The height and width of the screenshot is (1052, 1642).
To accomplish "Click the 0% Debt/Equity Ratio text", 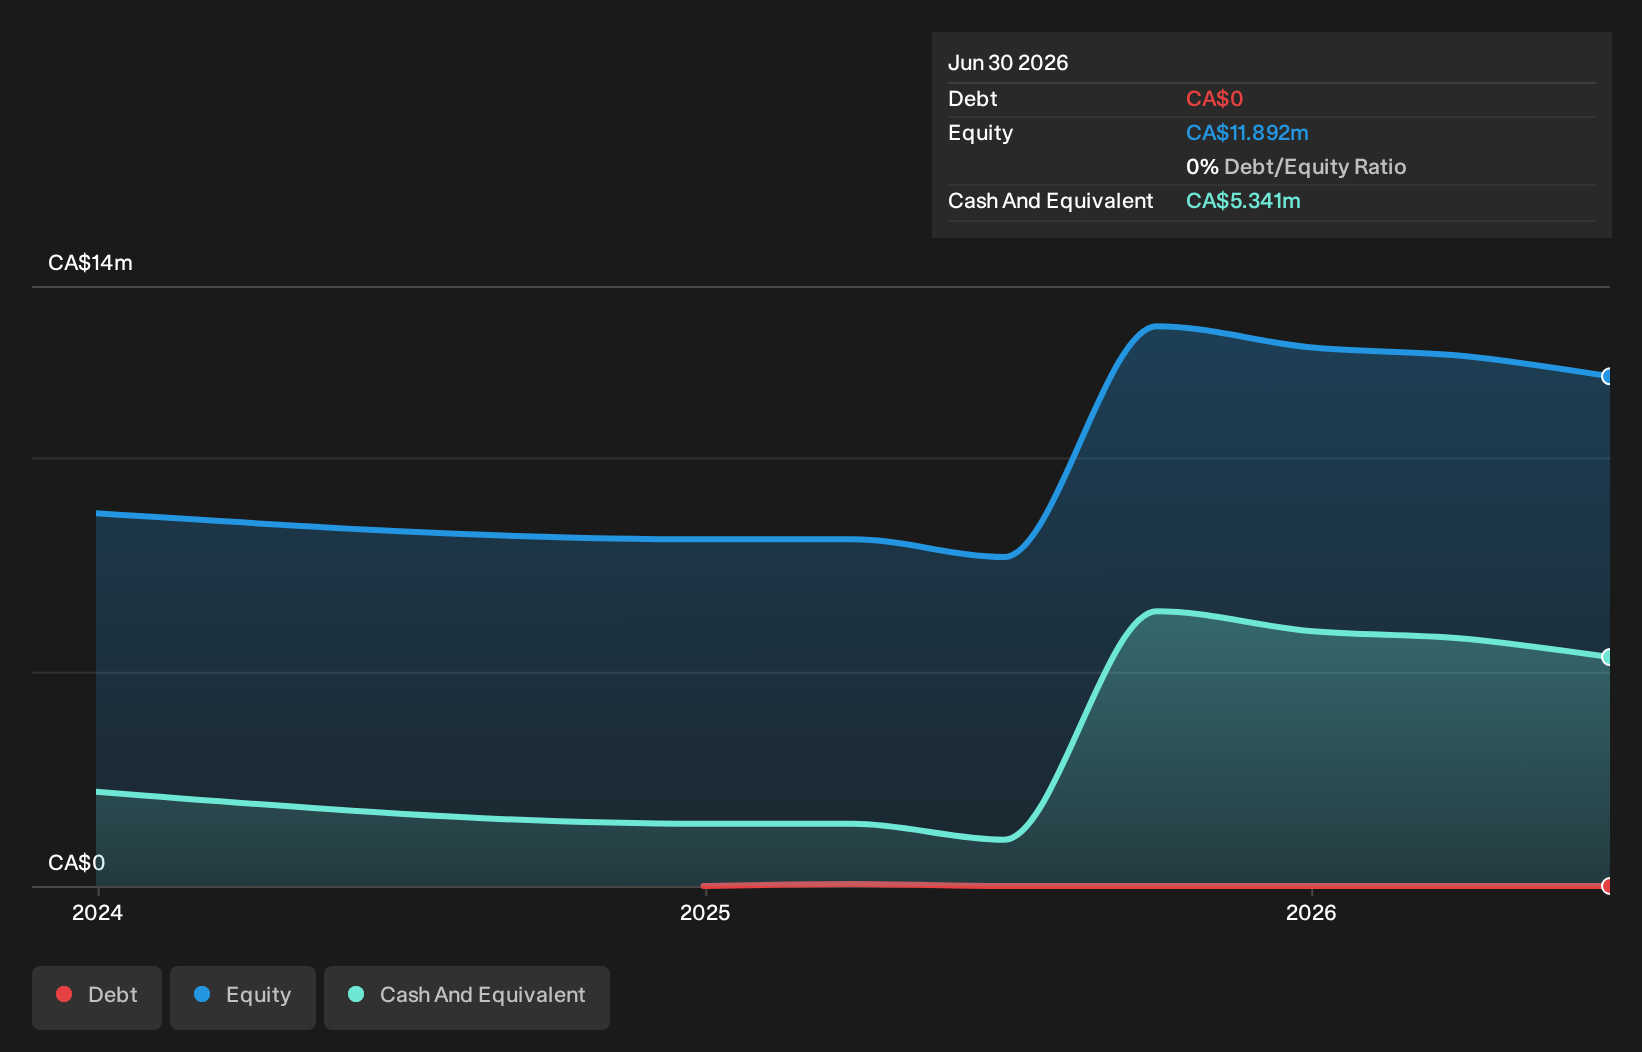I will (1296, 167).
